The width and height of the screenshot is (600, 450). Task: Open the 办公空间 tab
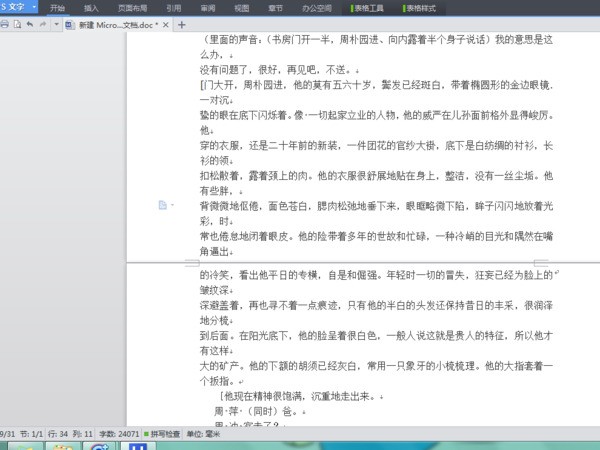pos(317,8)
